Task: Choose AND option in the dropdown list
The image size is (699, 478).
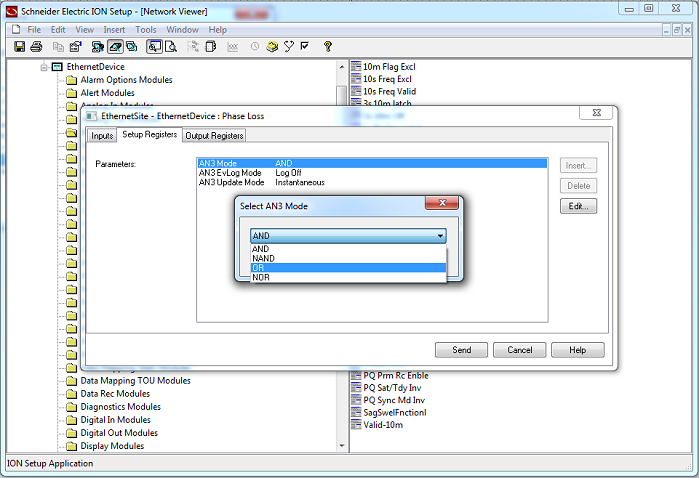Action: tap(349, 249)
